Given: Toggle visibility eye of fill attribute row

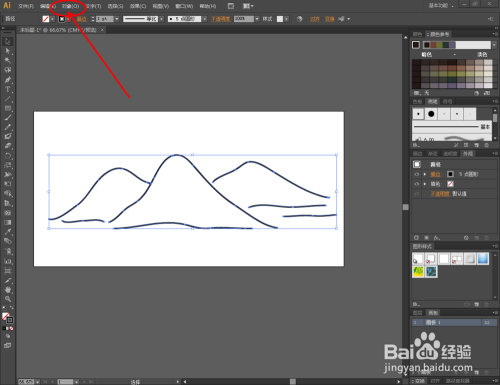Looking at the screenshot, I should pos(417,184).
